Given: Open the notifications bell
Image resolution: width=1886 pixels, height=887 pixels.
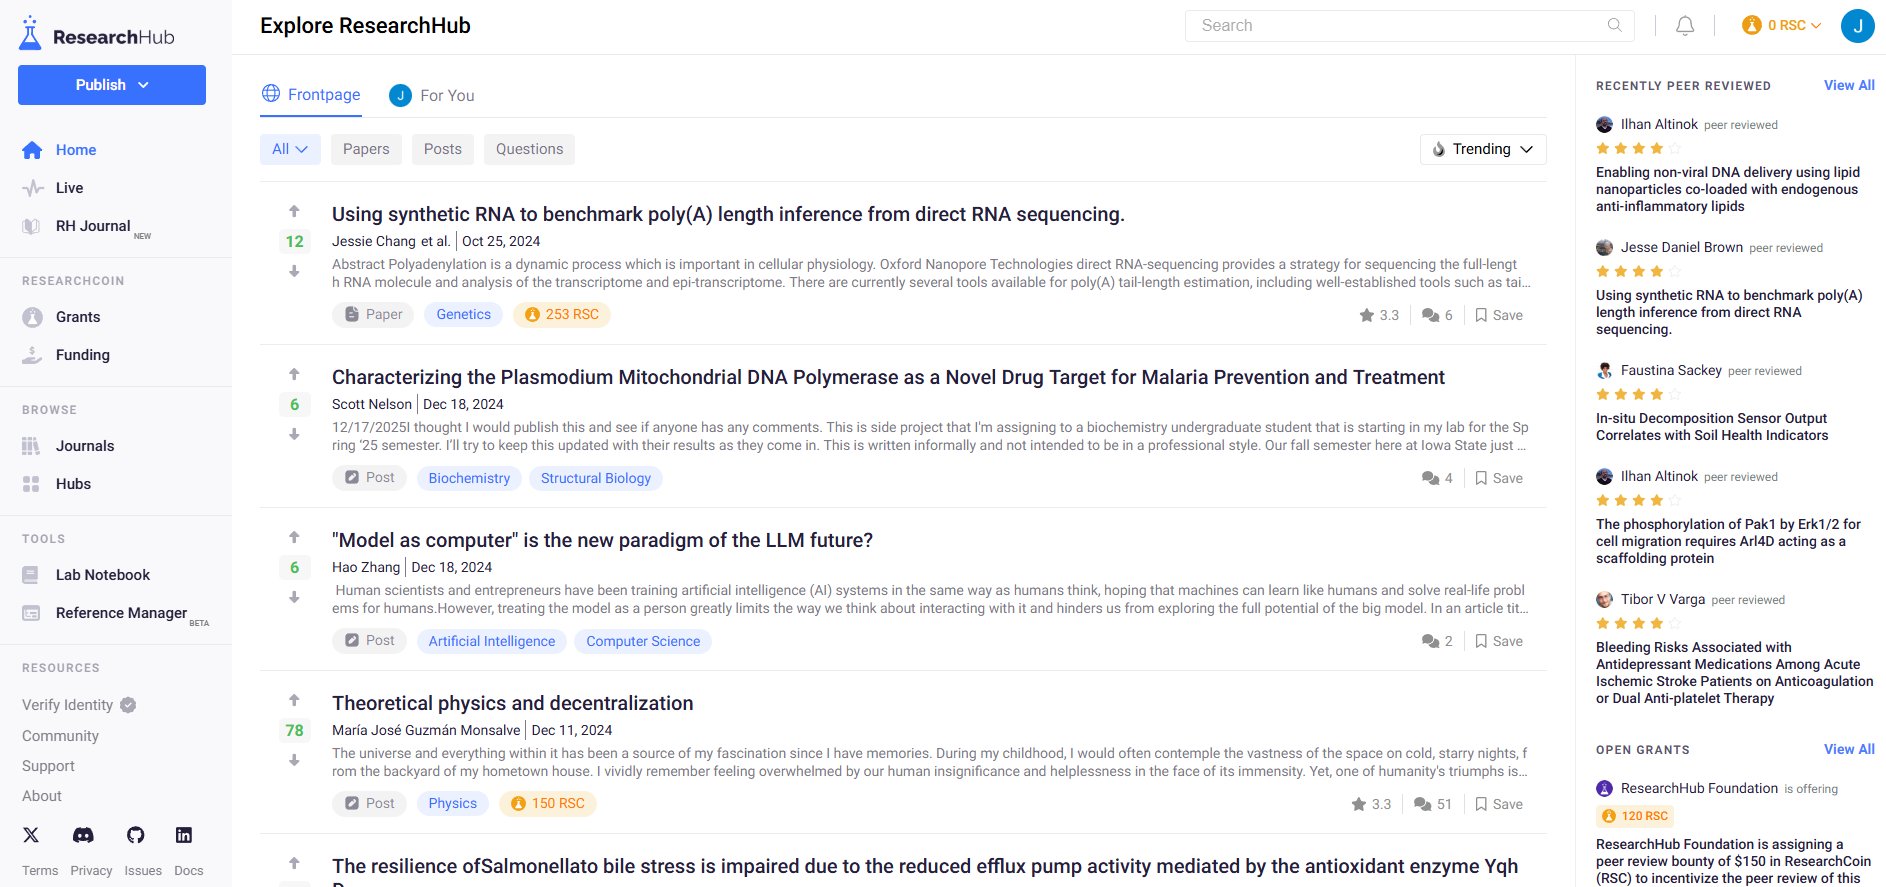Looking at the screenshot, I should 1685,26.
